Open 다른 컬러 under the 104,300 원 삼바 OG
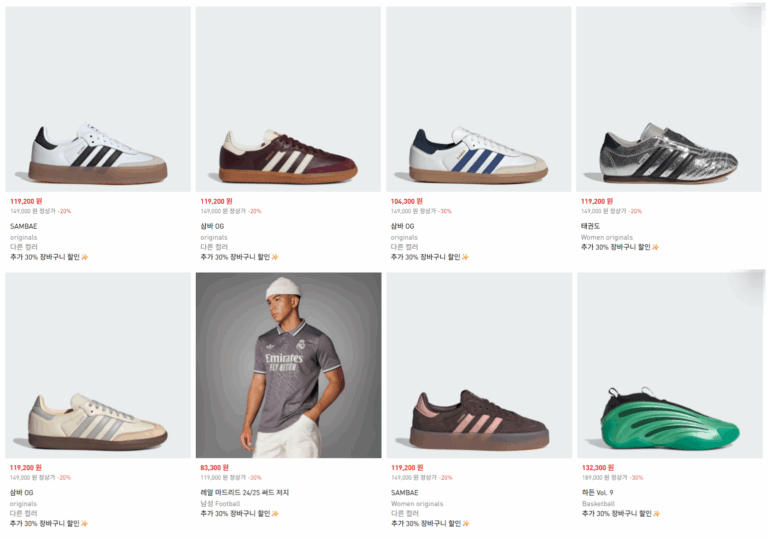768x539 pixels. click(x=404, y=247)
